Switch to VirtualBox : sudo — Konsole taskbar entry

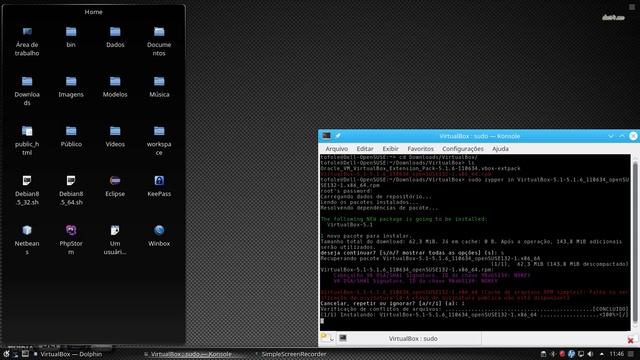point(188,354)
